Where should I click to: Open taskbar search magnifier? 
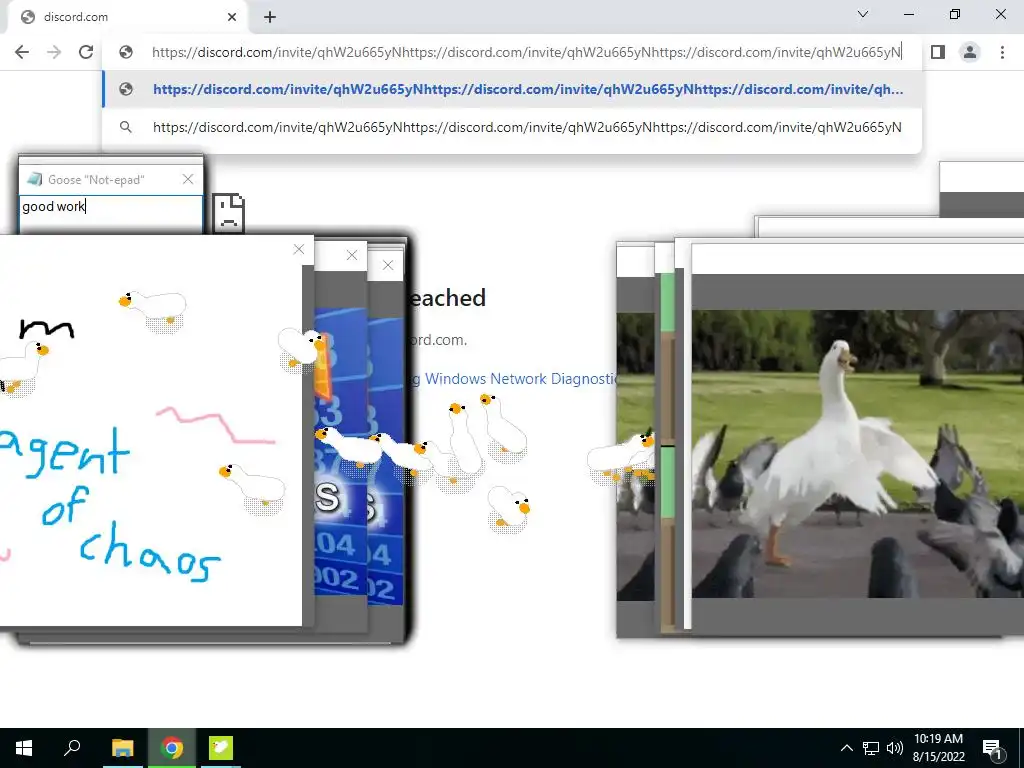pos(72,748)
